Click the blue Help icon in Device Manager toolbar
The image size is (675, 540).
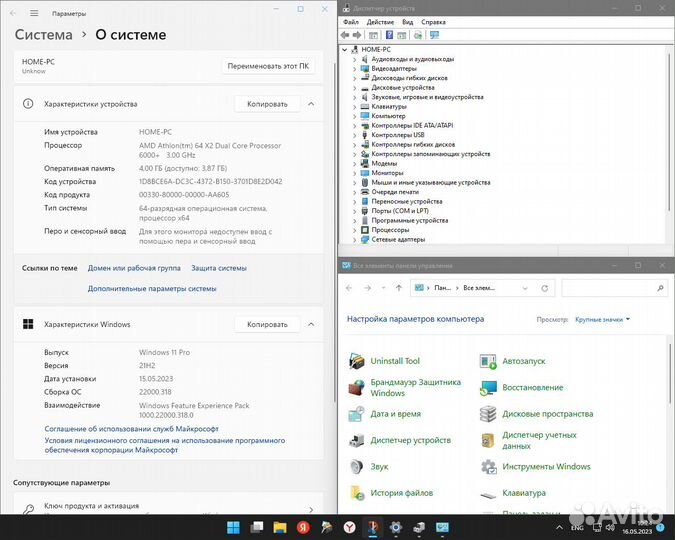[389, 35]
